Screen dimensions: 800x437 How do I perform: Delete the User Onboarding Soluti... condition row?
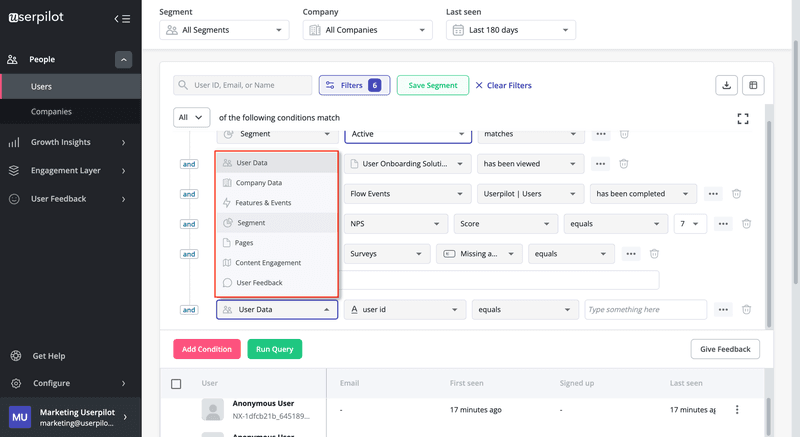(x=623, y=164)
